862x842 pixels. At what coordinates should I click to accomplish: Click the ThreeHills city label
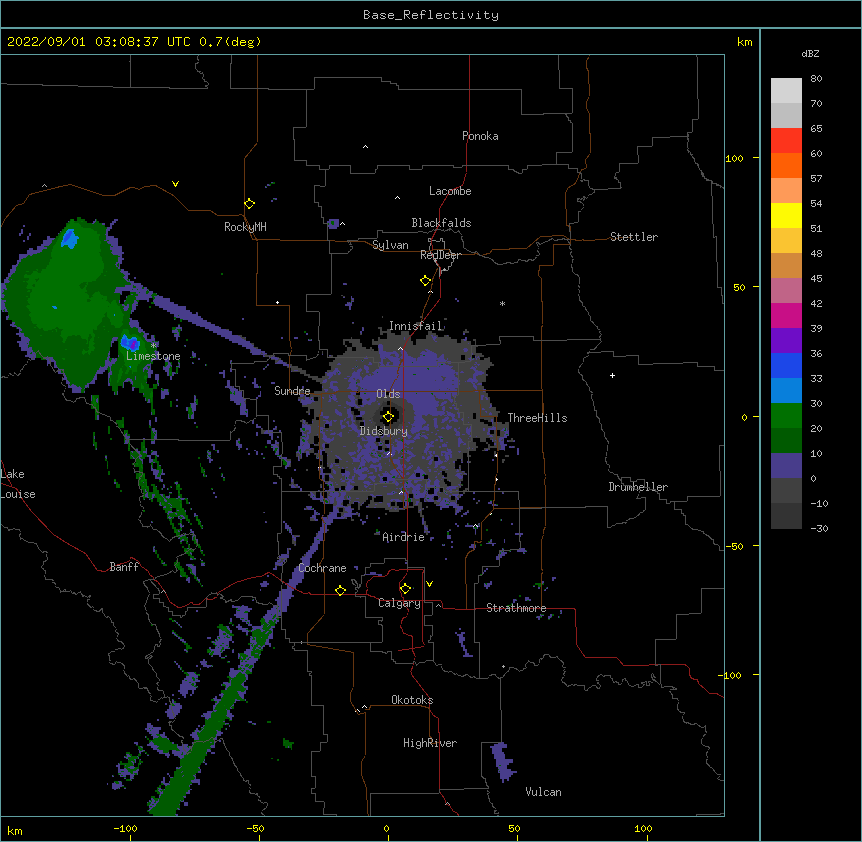click(x=537, y=418)
